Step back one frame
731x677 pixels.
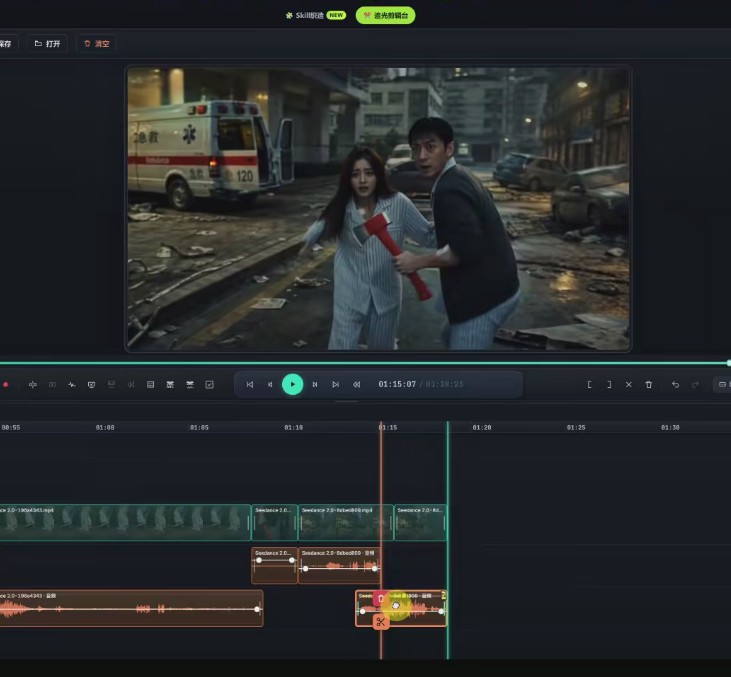pos(270,385)
